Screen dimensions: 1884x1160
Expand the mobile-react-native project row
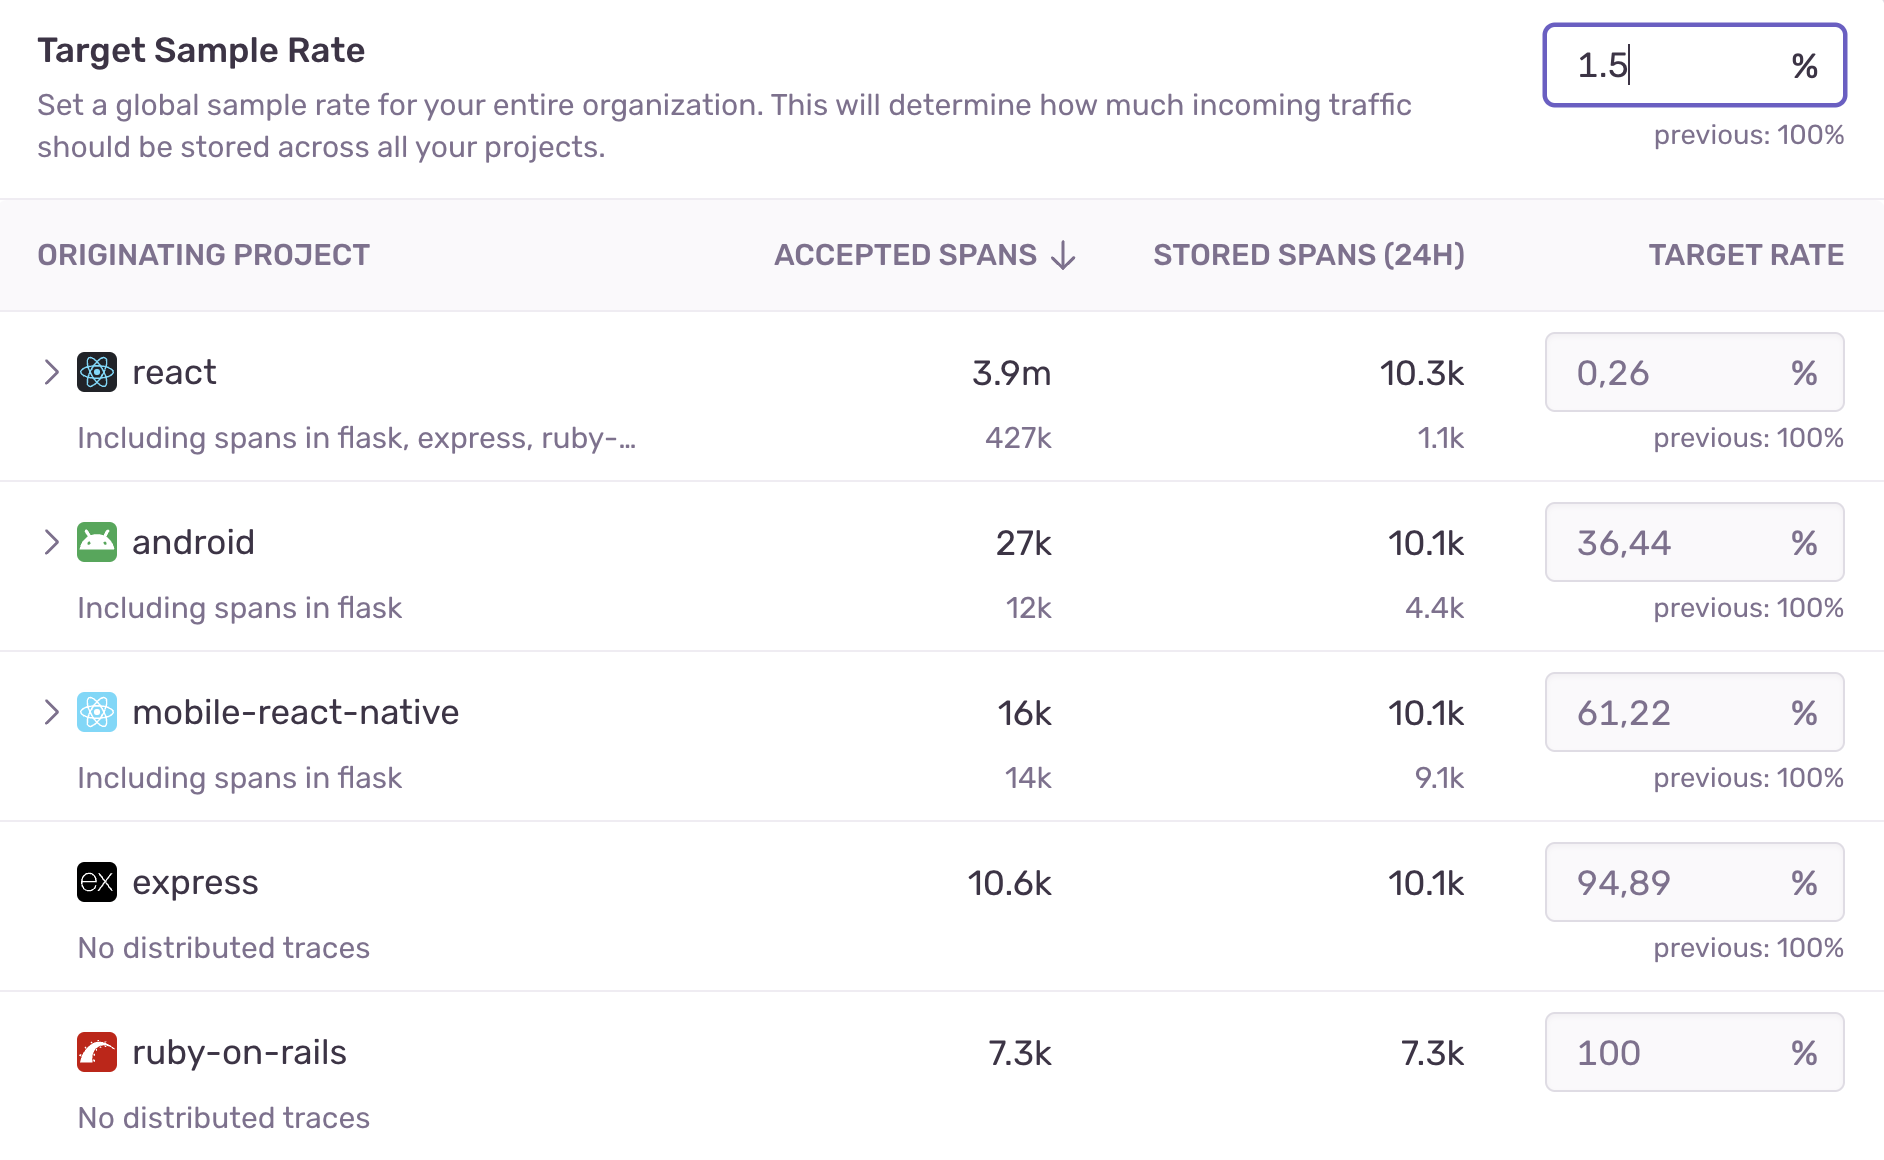[x=52, y=713]
